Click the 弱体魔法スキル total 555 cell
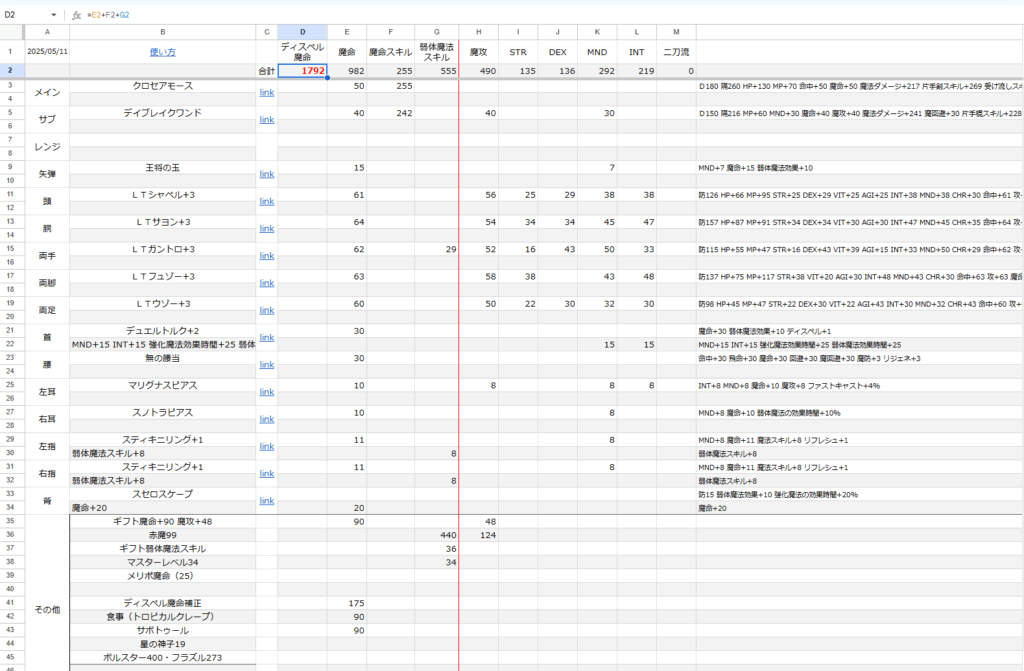 point(436,71)
